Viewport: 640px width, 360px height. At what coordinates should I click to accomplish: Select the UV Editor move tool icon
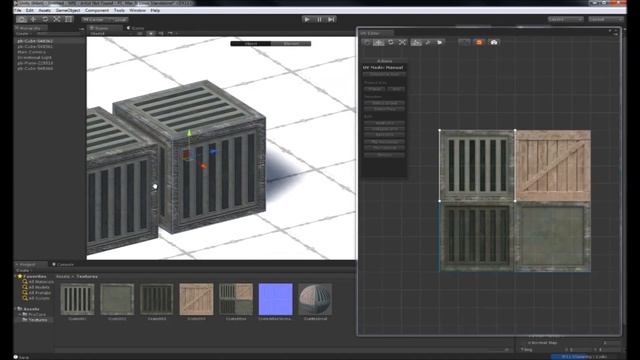click(x=379, y=42)
